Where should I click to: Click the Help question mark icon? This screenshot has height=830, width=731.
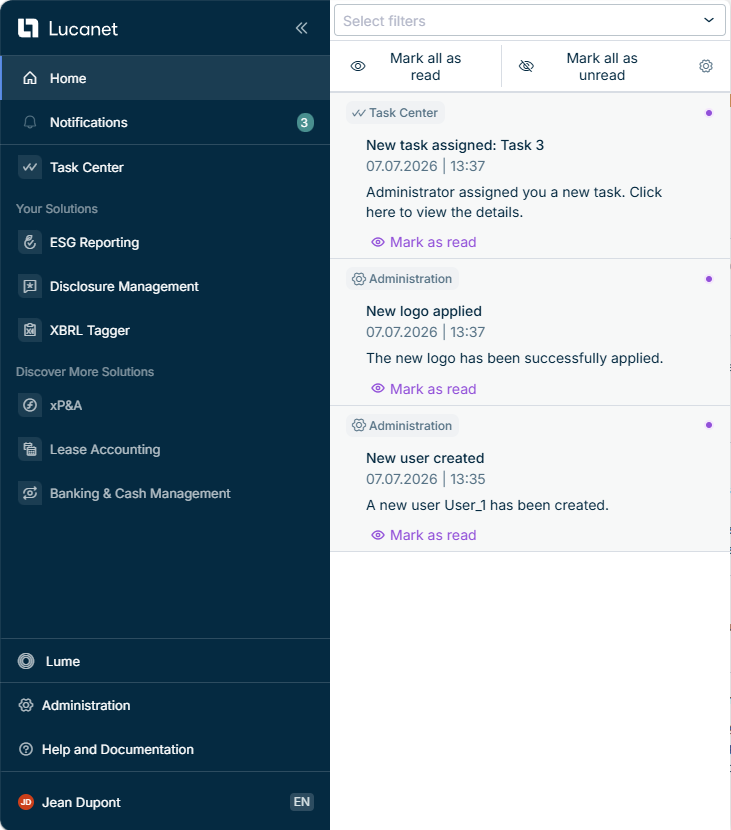(26, 749)
